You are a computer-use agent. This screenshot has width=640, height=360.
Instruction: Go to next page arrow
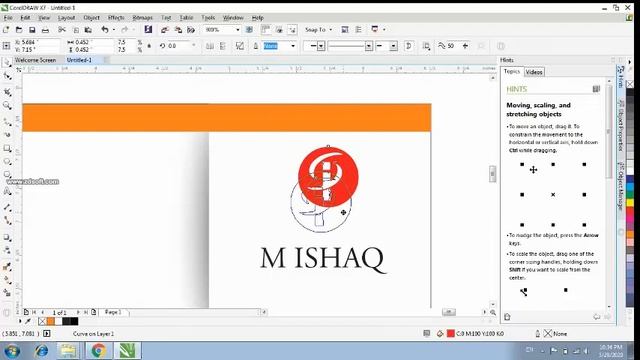(78, 312)
